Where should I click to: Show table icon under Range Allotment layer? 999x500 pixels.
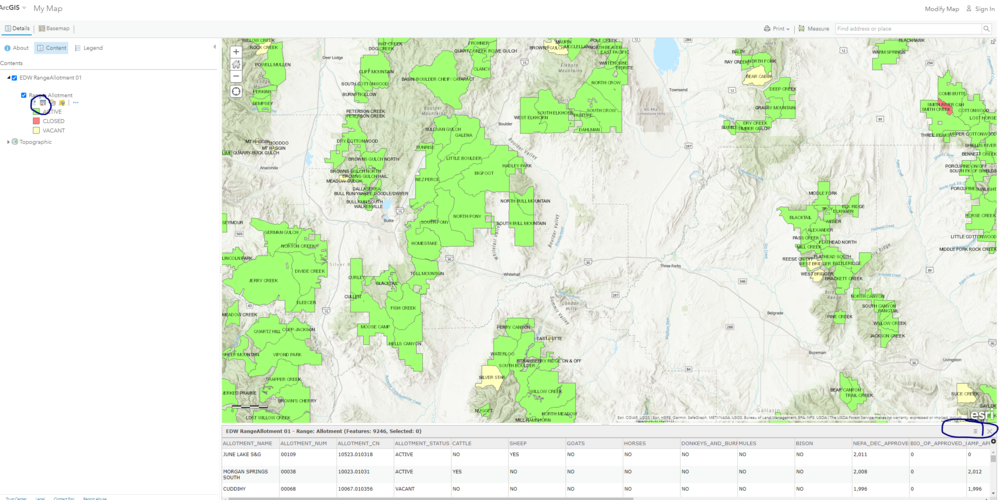point(43,103)
